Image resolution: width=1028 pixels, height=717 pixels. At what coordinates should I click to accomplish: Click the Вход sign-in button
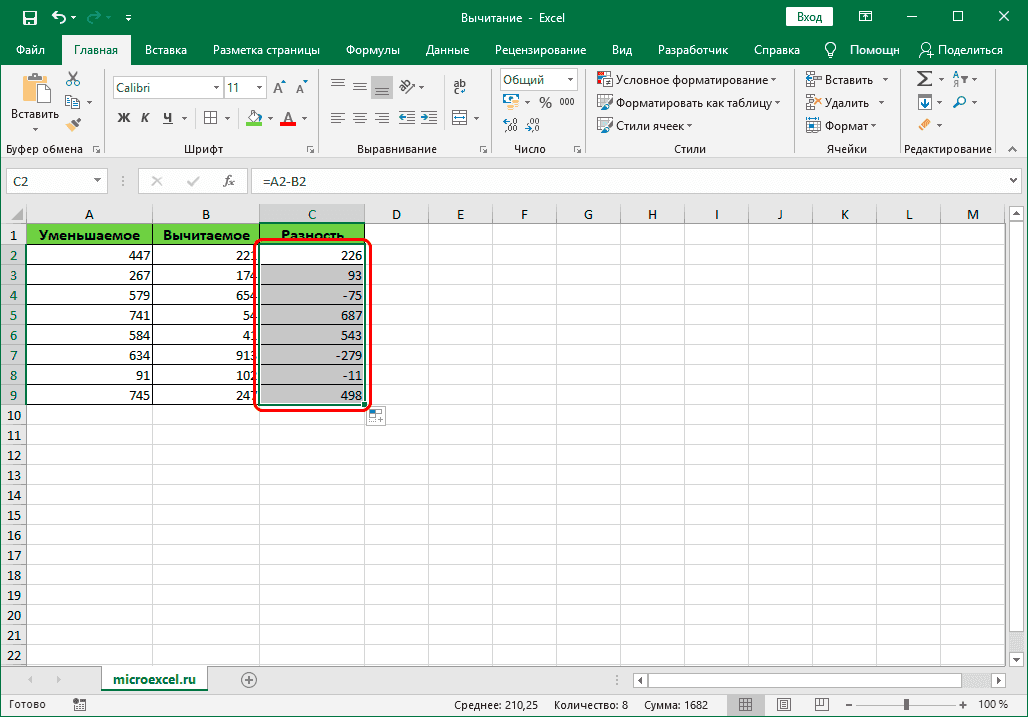click(x=809, y=16)
